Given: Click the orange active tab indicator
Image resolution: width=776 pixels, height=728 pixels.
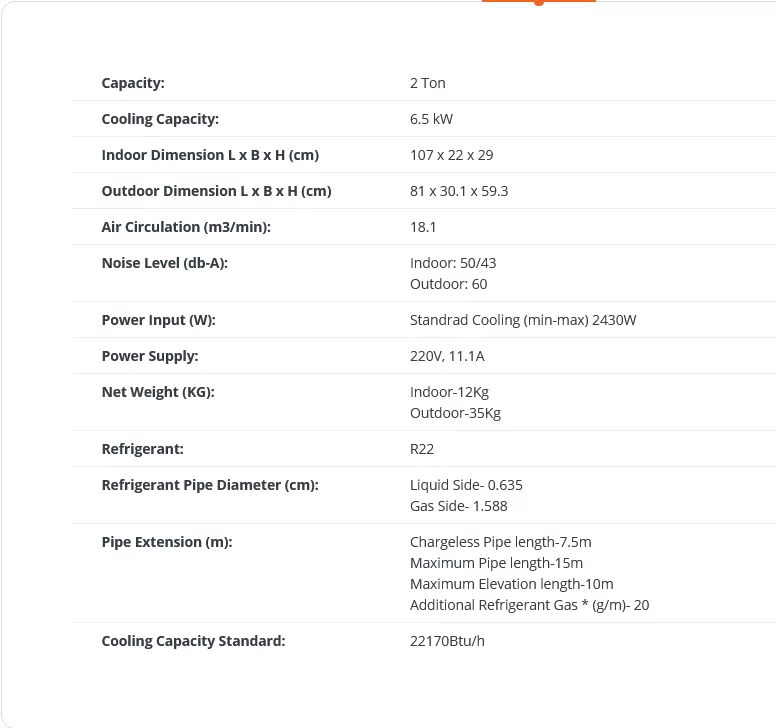Looking at the screenshot, I should pyautogui.click(x=538, y=2).
